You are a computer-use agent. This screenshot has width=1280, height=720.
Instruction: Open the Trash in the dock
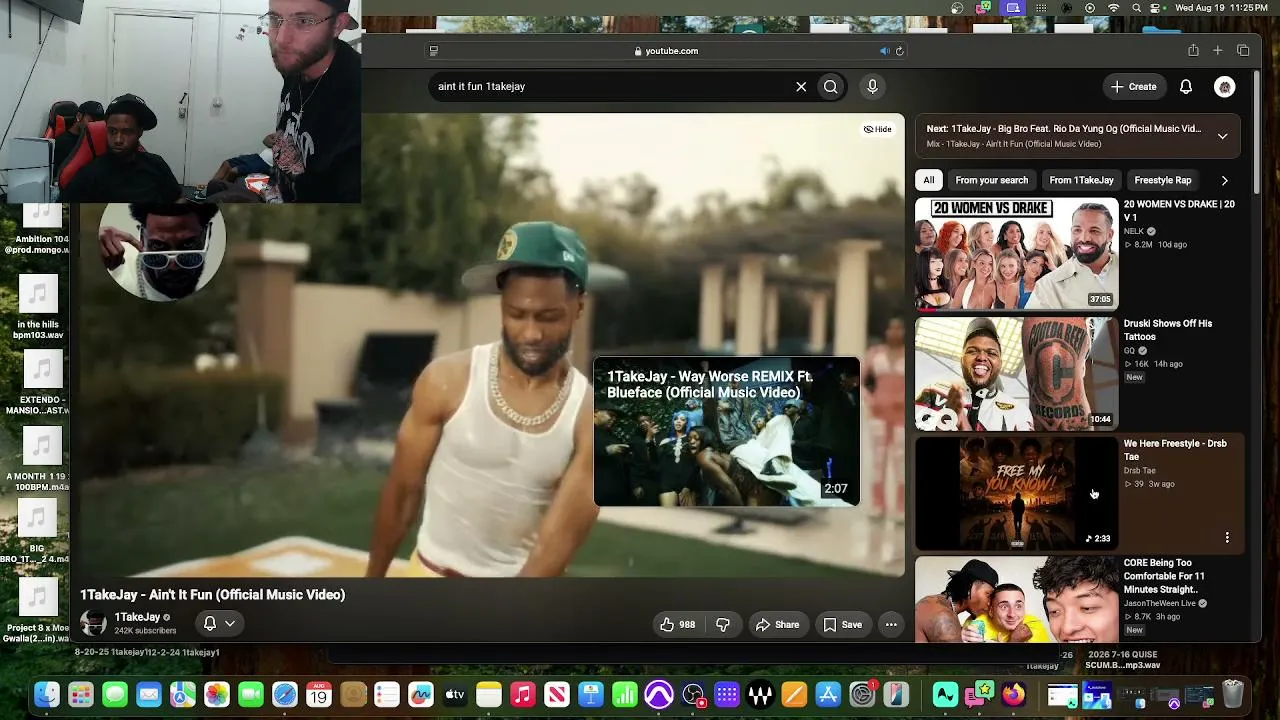1233,694
